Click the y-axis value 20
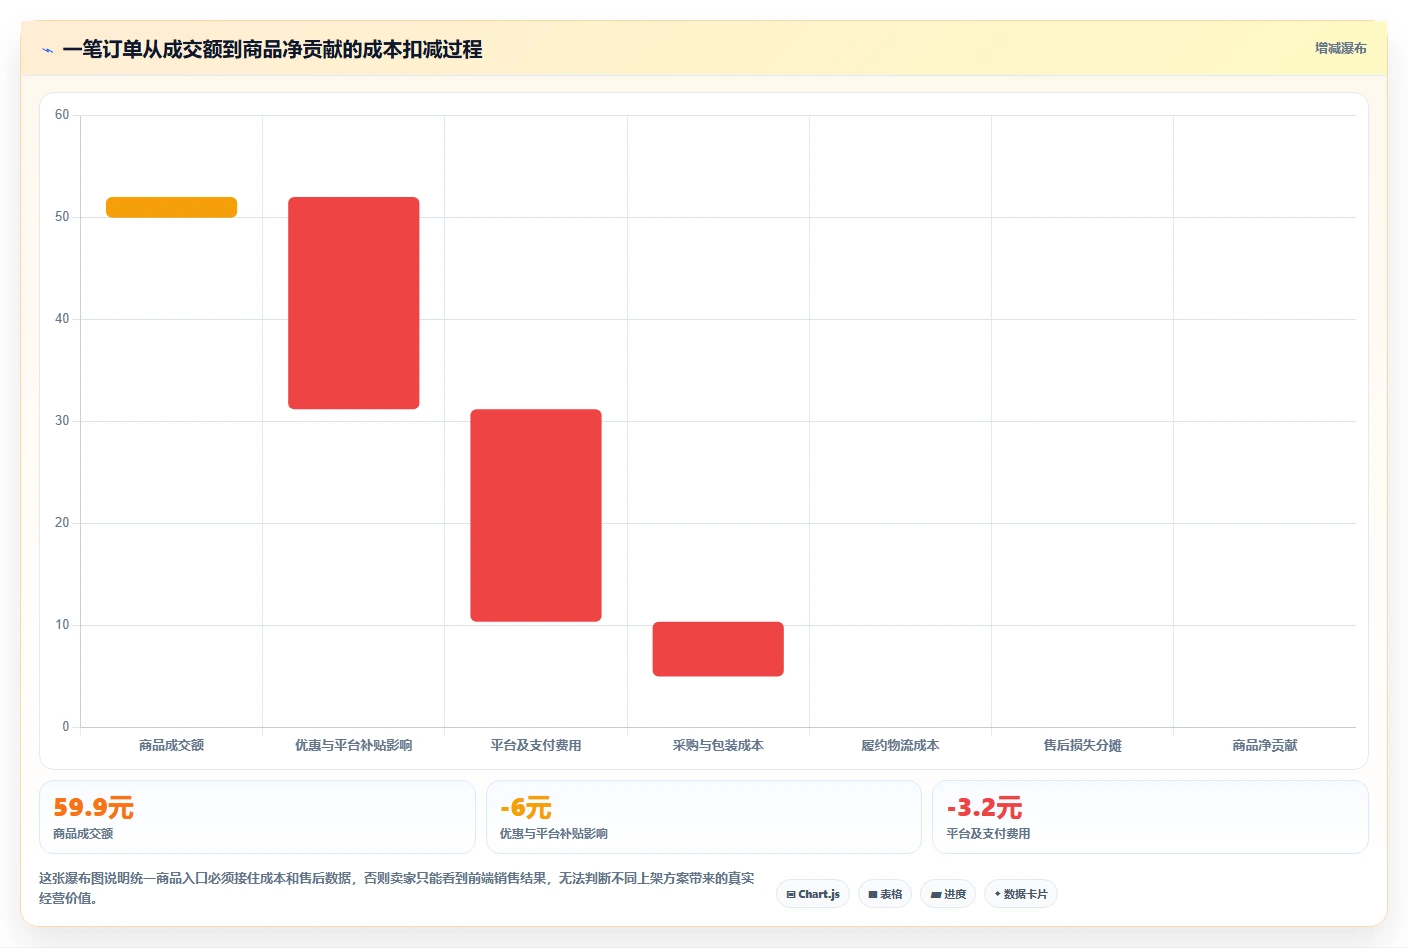 [62, 523]
